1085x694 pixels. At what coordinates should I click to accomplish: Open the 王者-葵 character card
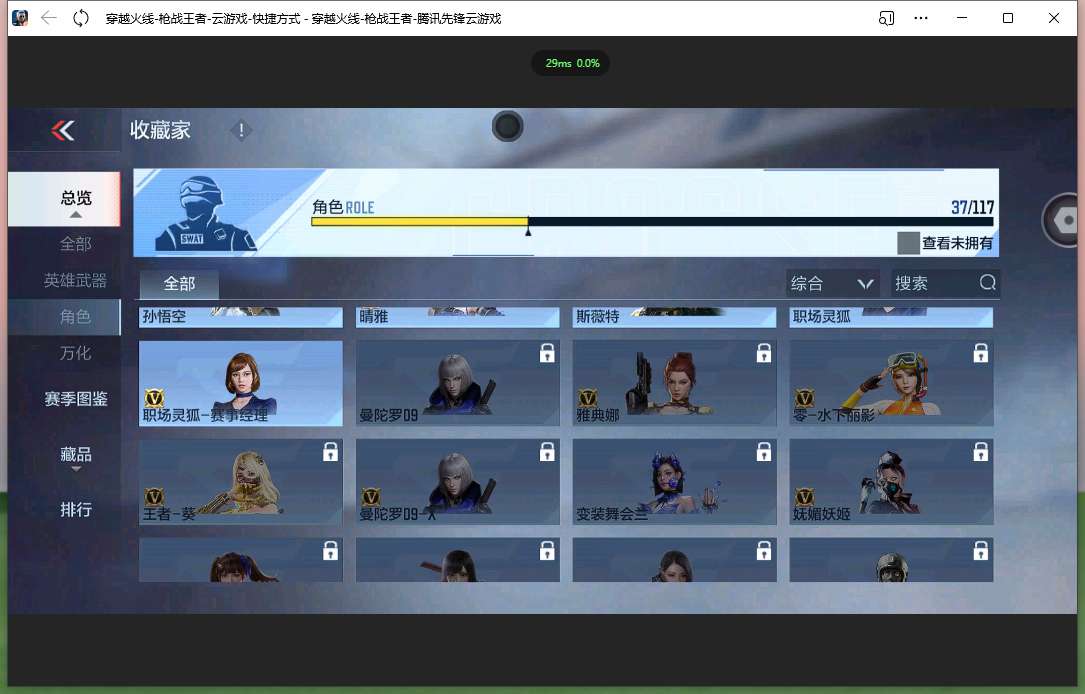241,482
